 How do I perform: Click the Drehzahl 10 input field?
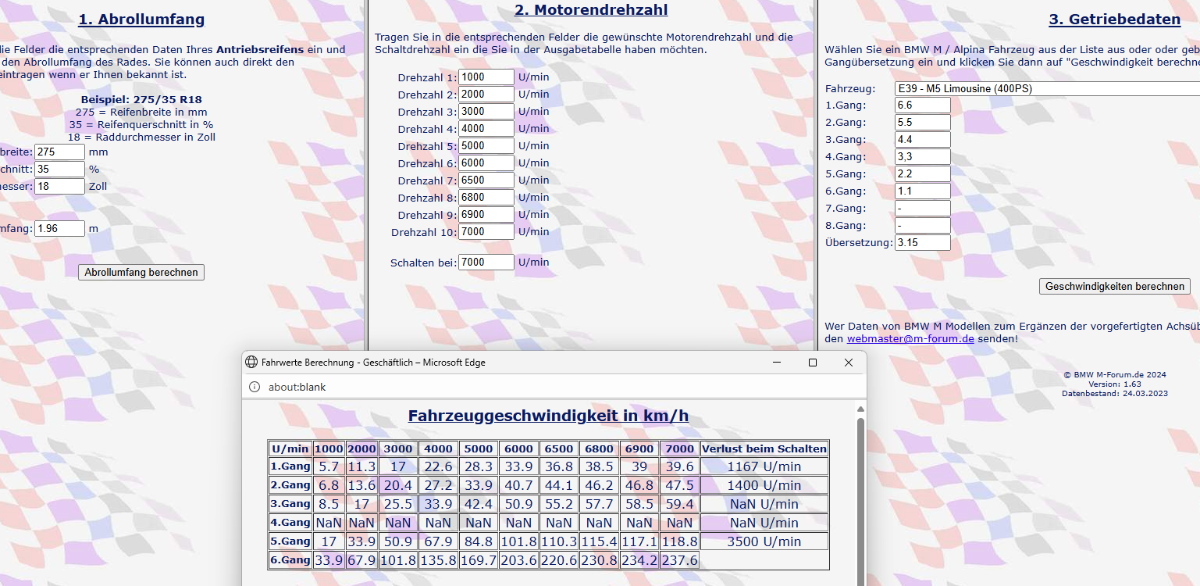[x=486, y=232]
